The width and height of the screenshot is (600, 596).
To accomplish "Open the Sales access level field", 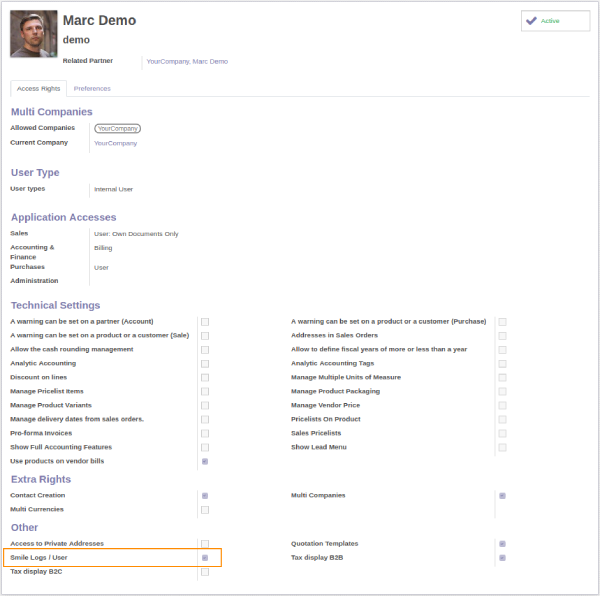I will click(x=136, y=234).
